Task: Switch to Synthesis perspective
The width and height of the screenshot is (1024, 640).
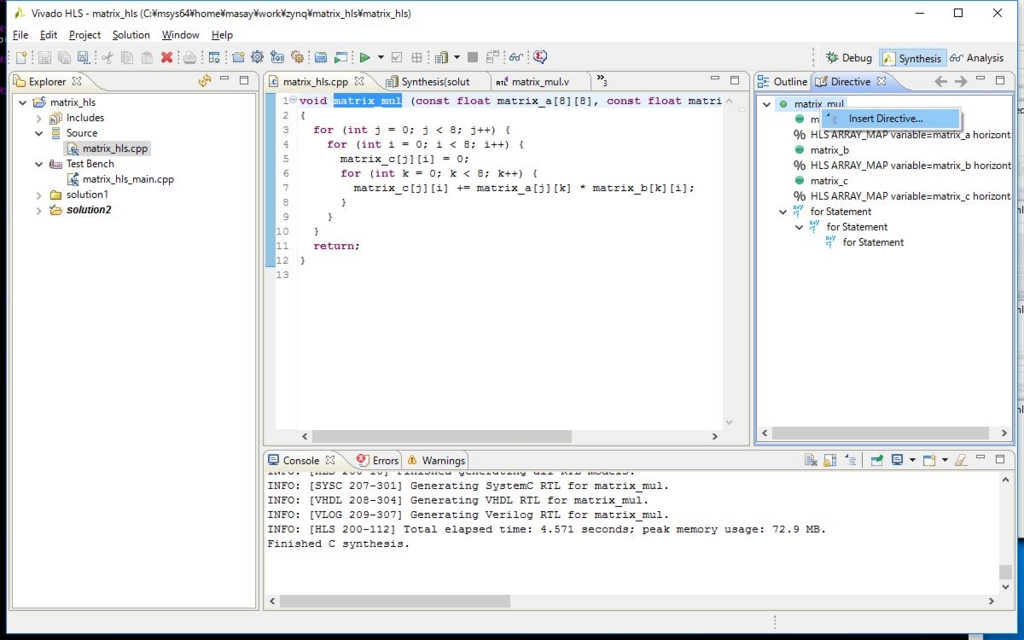Action: coord(912,58)
